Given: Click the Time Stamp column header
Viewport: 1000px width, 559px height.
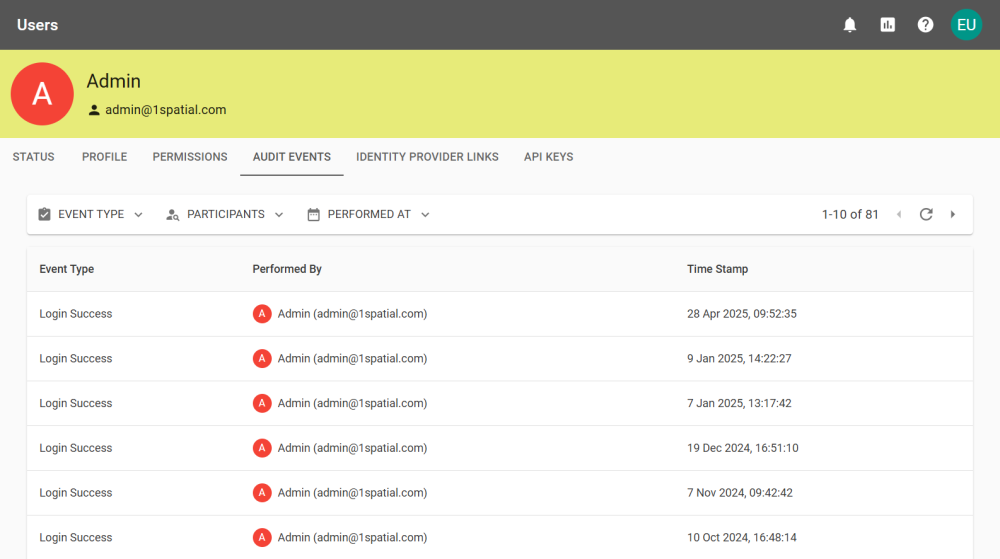Looking at the screenshot, I should [x=717, y=269].
